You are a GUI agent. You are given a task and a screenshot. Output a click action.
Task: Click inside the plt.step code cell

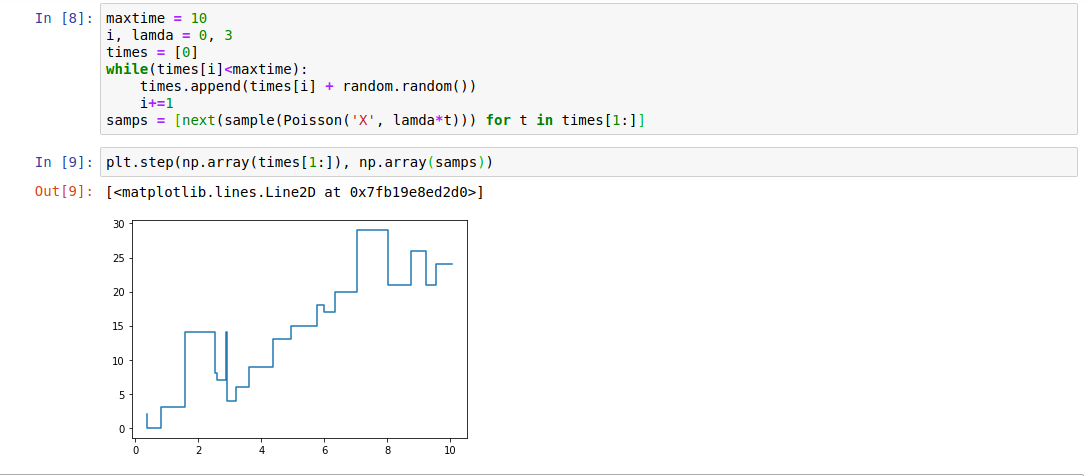tap(589, 162)
